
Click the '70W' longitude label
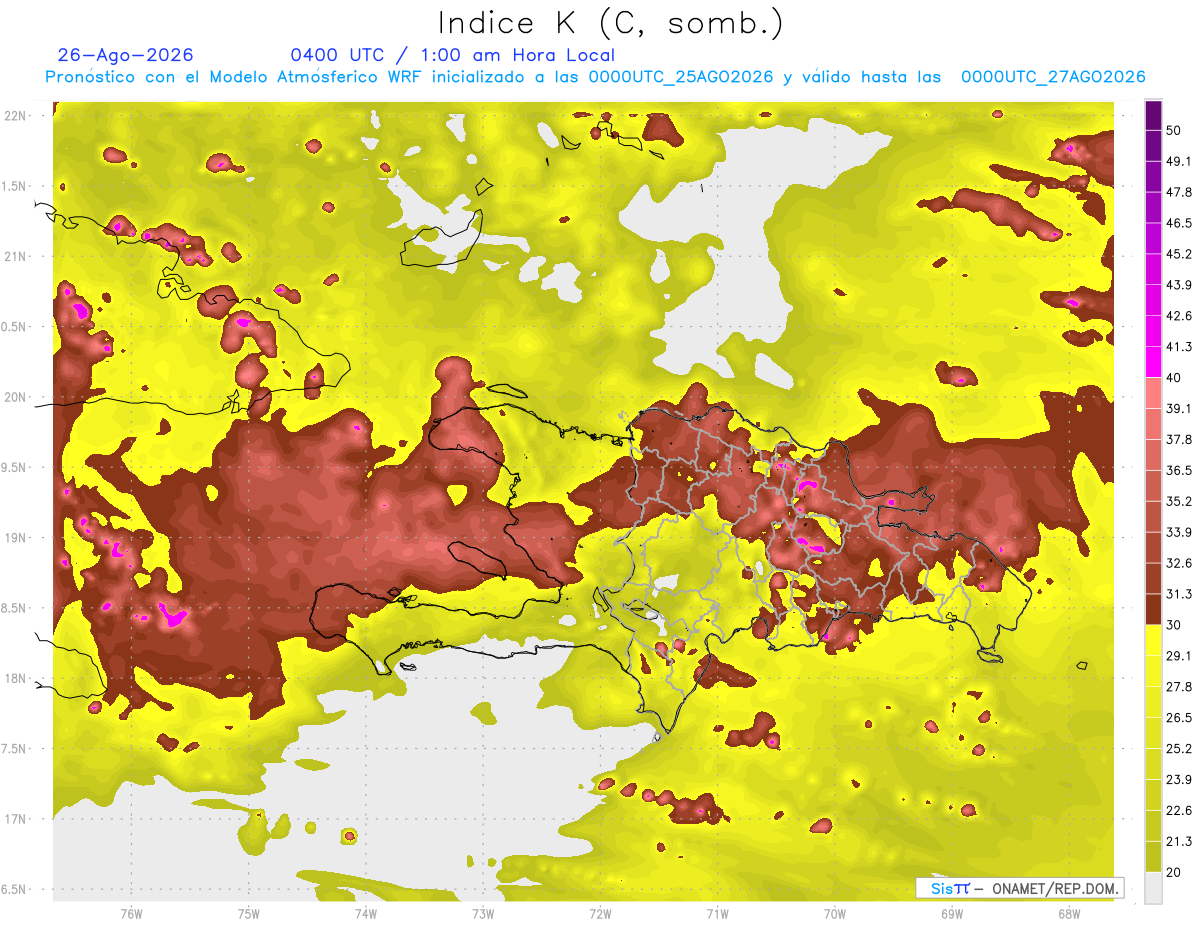pyautogui.click(x=834, y=913)
